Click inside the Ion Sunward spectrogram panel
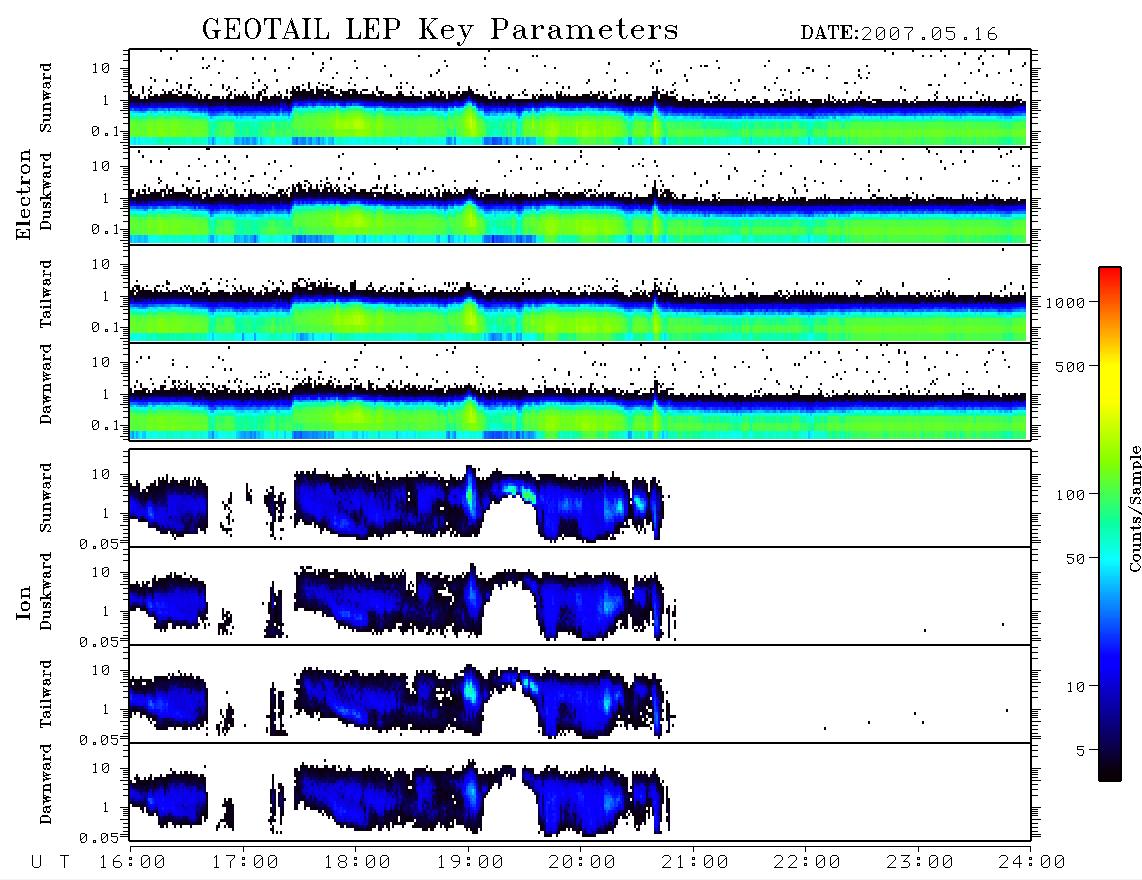 (580, 498)
